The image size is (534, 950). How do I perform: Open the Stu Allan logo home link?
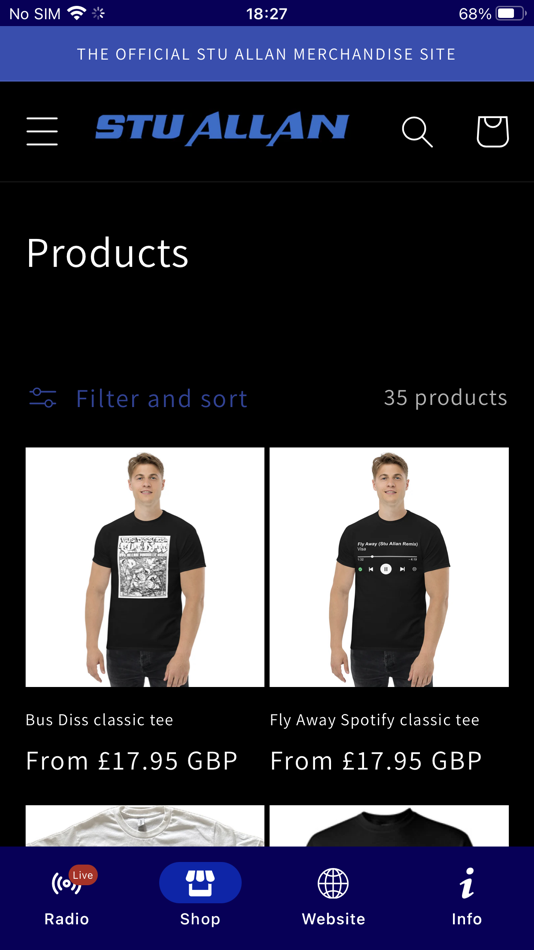coord(222,129)
